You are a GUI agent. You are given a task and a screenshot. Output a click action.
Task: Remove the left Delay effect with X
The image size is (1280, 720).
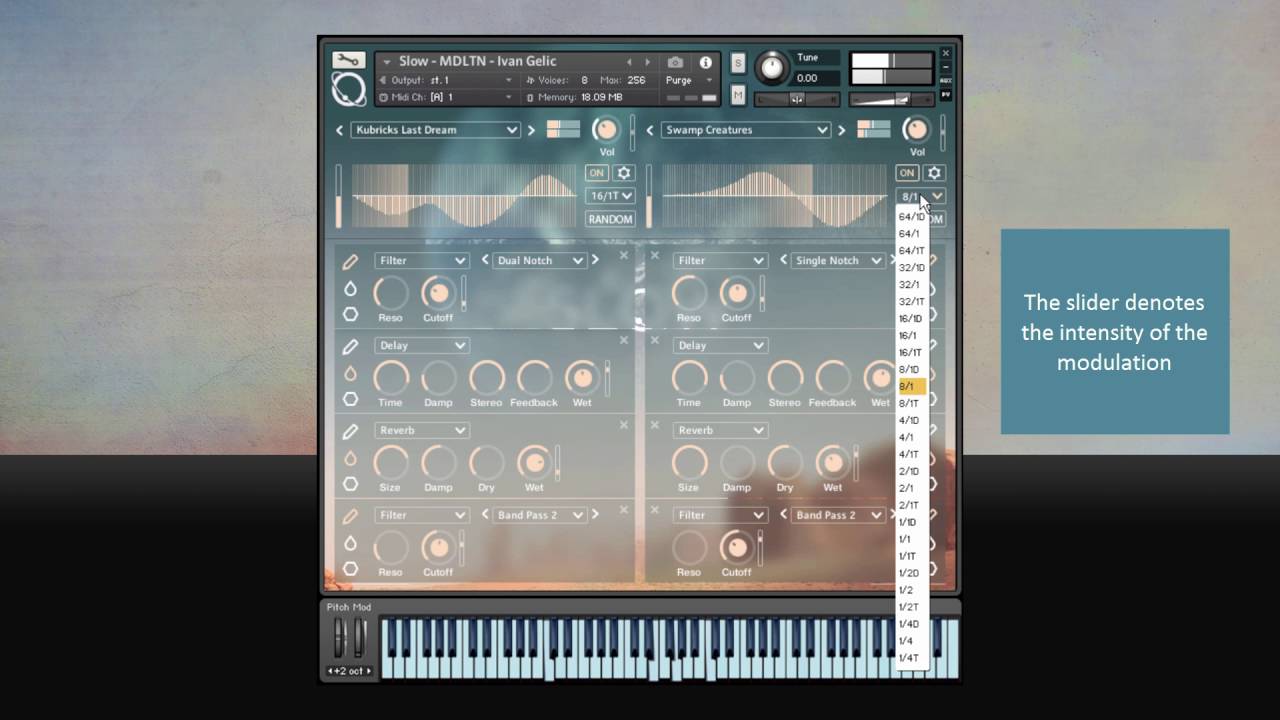624,341
